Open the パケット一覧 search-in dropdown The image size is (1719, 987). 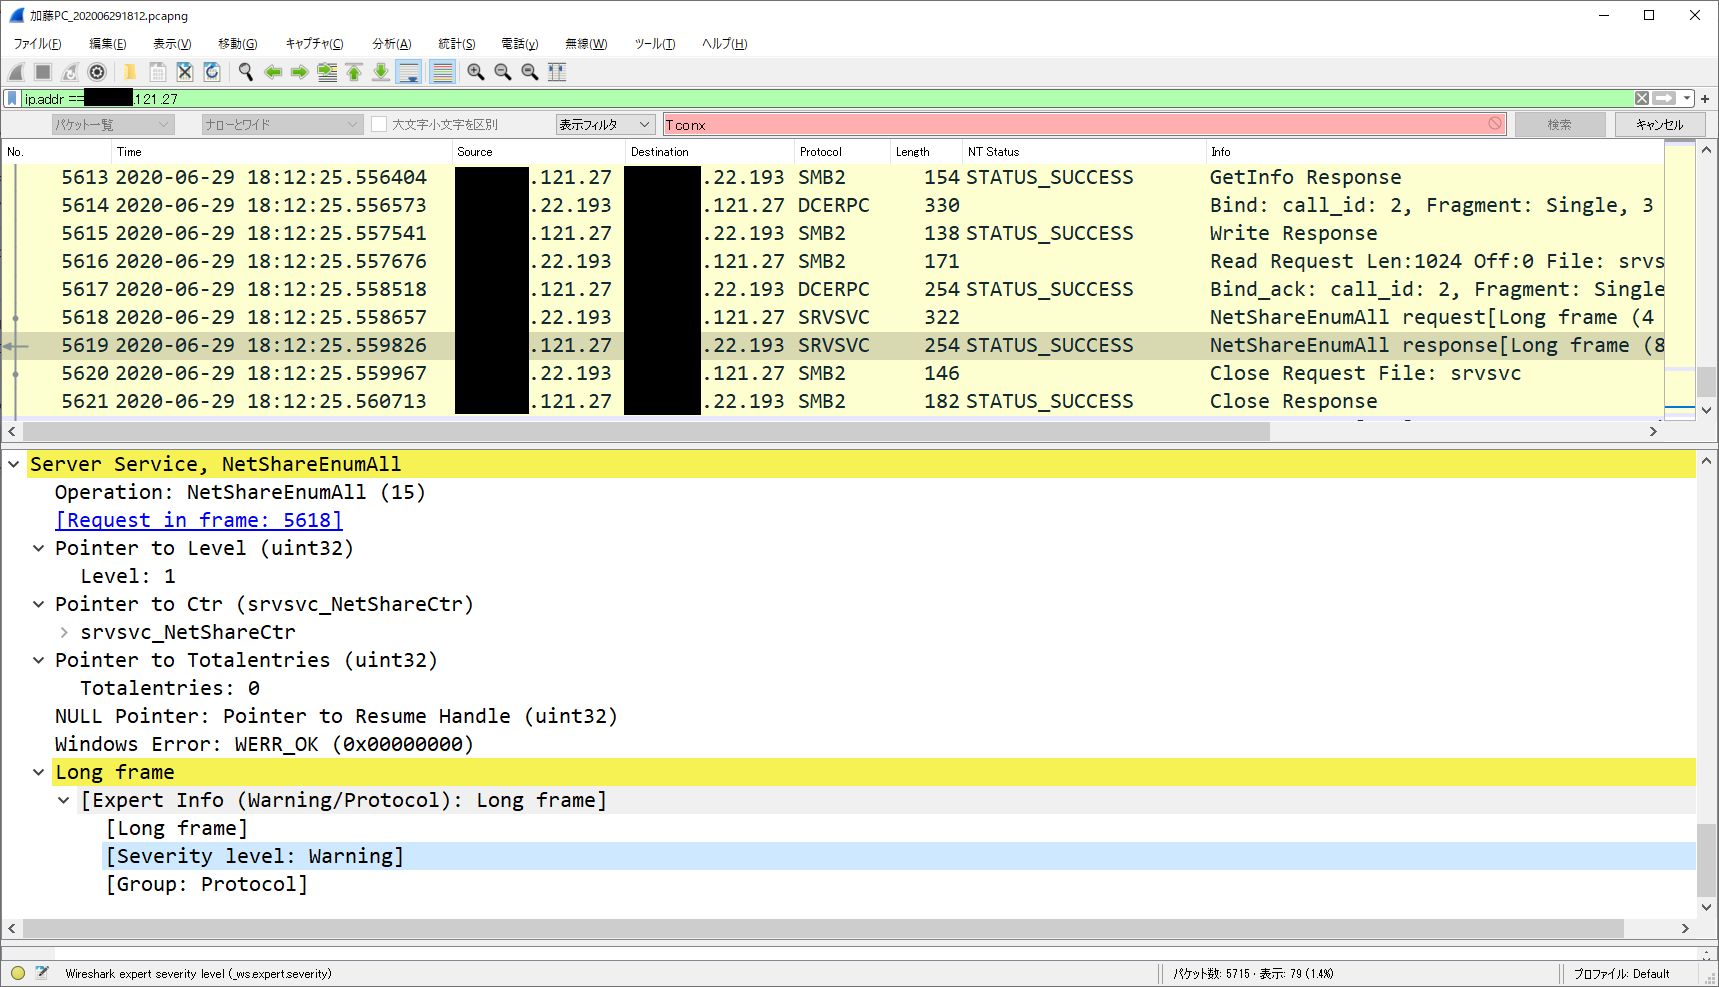pyautogui.click(x=113, y=124)
